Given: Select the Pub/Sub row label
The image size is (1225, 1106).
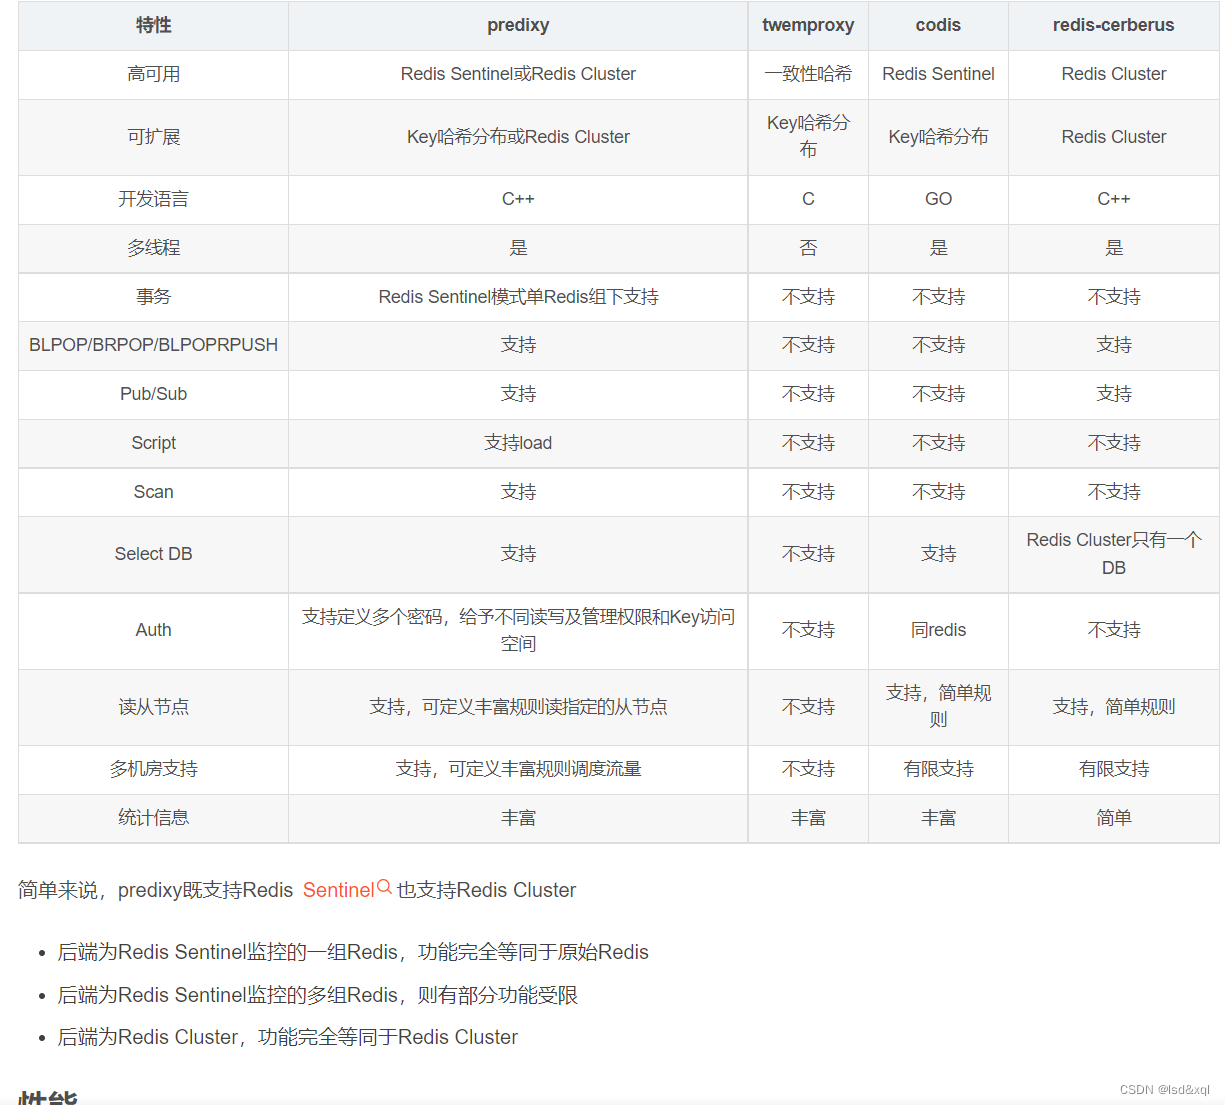Looking at the screenshot, I should coord(153,394).
